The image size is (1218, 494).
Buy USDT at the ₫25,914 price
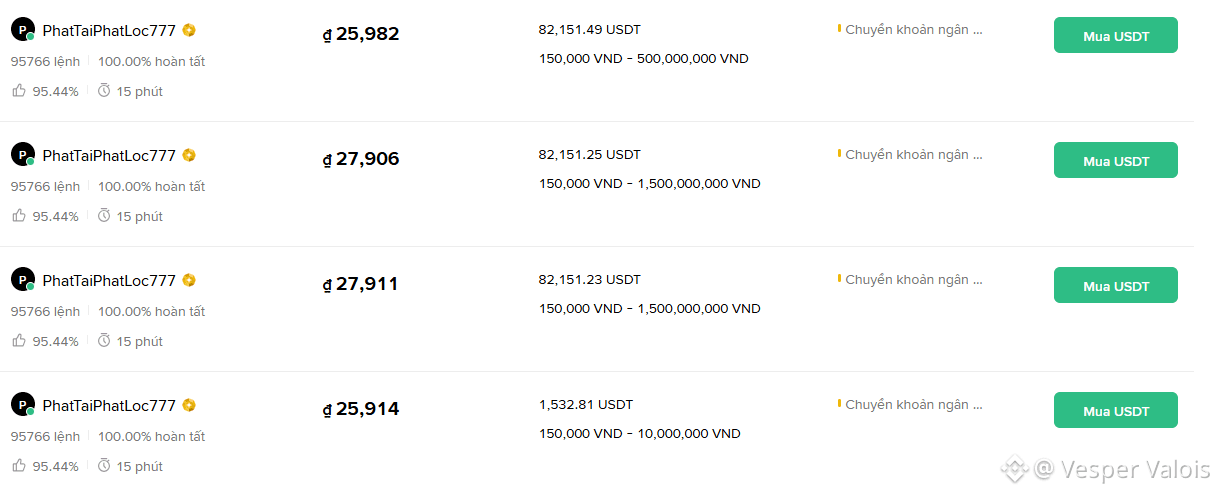pyautogui.click(x=1116, y=410)
